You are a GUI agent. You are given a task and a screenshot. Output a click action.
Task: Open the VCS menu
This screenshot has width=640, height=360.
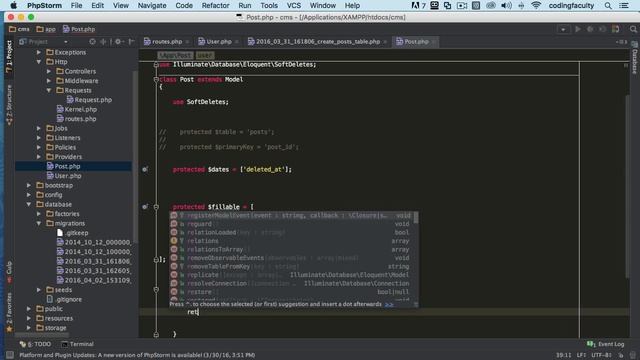pos(293,5)
